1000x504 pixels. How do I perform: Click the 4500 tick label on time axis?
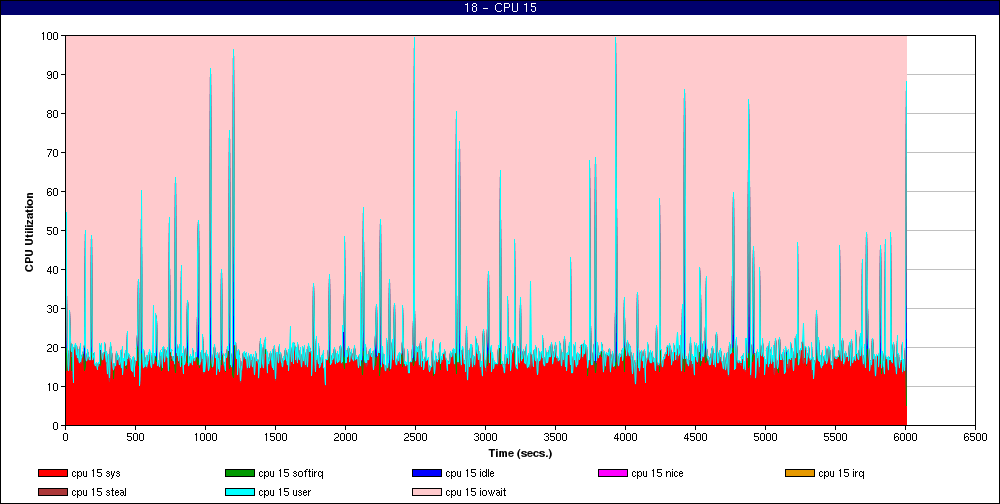(x=695, y=438)
